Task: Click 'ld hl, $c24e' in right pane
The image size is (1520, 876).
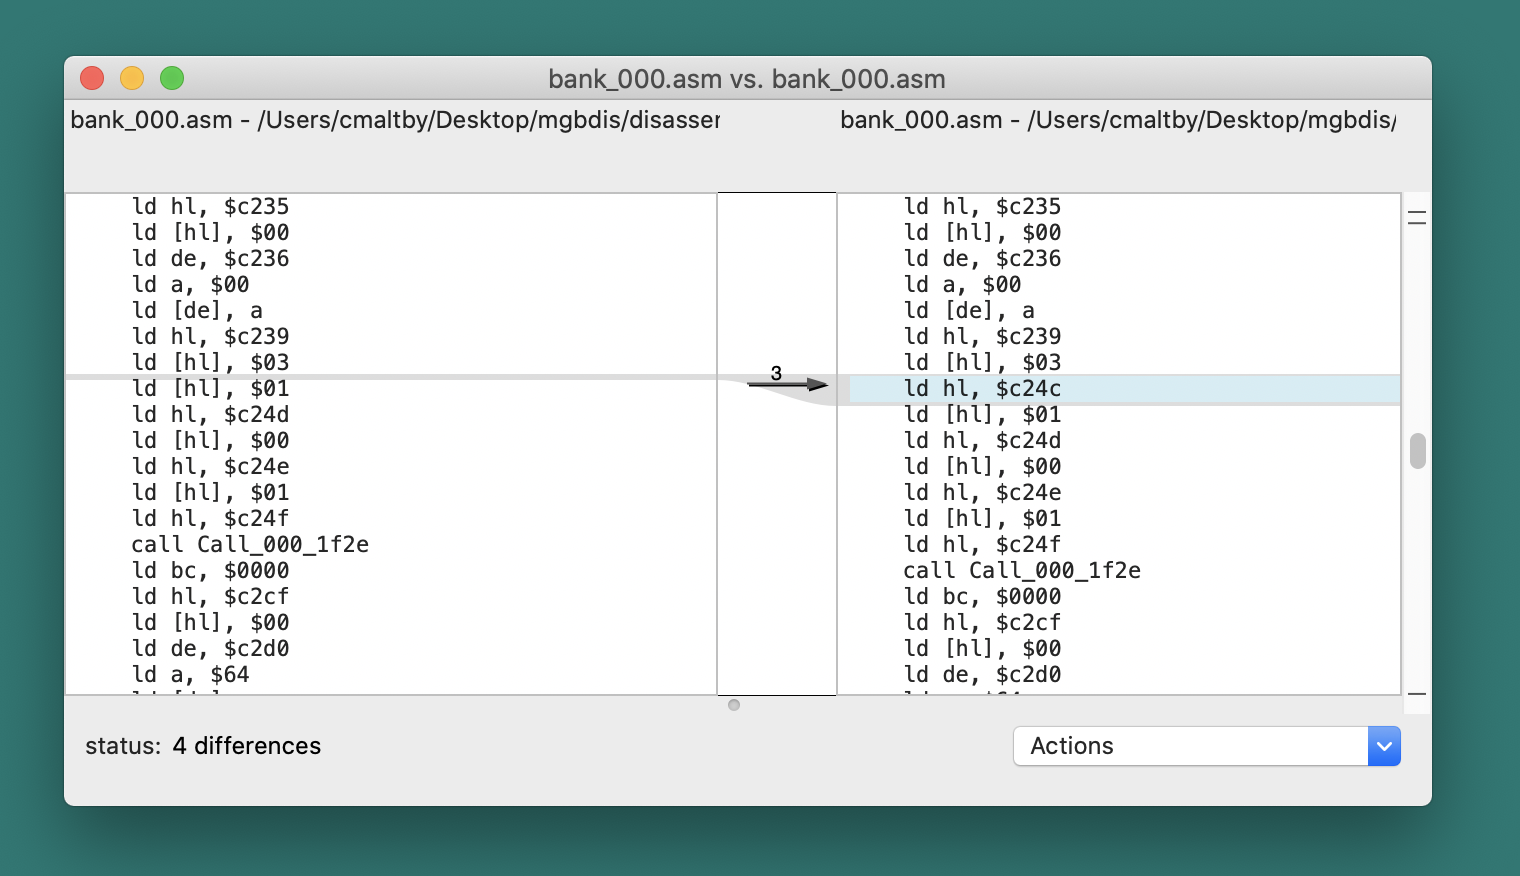Action: (982, 493)
